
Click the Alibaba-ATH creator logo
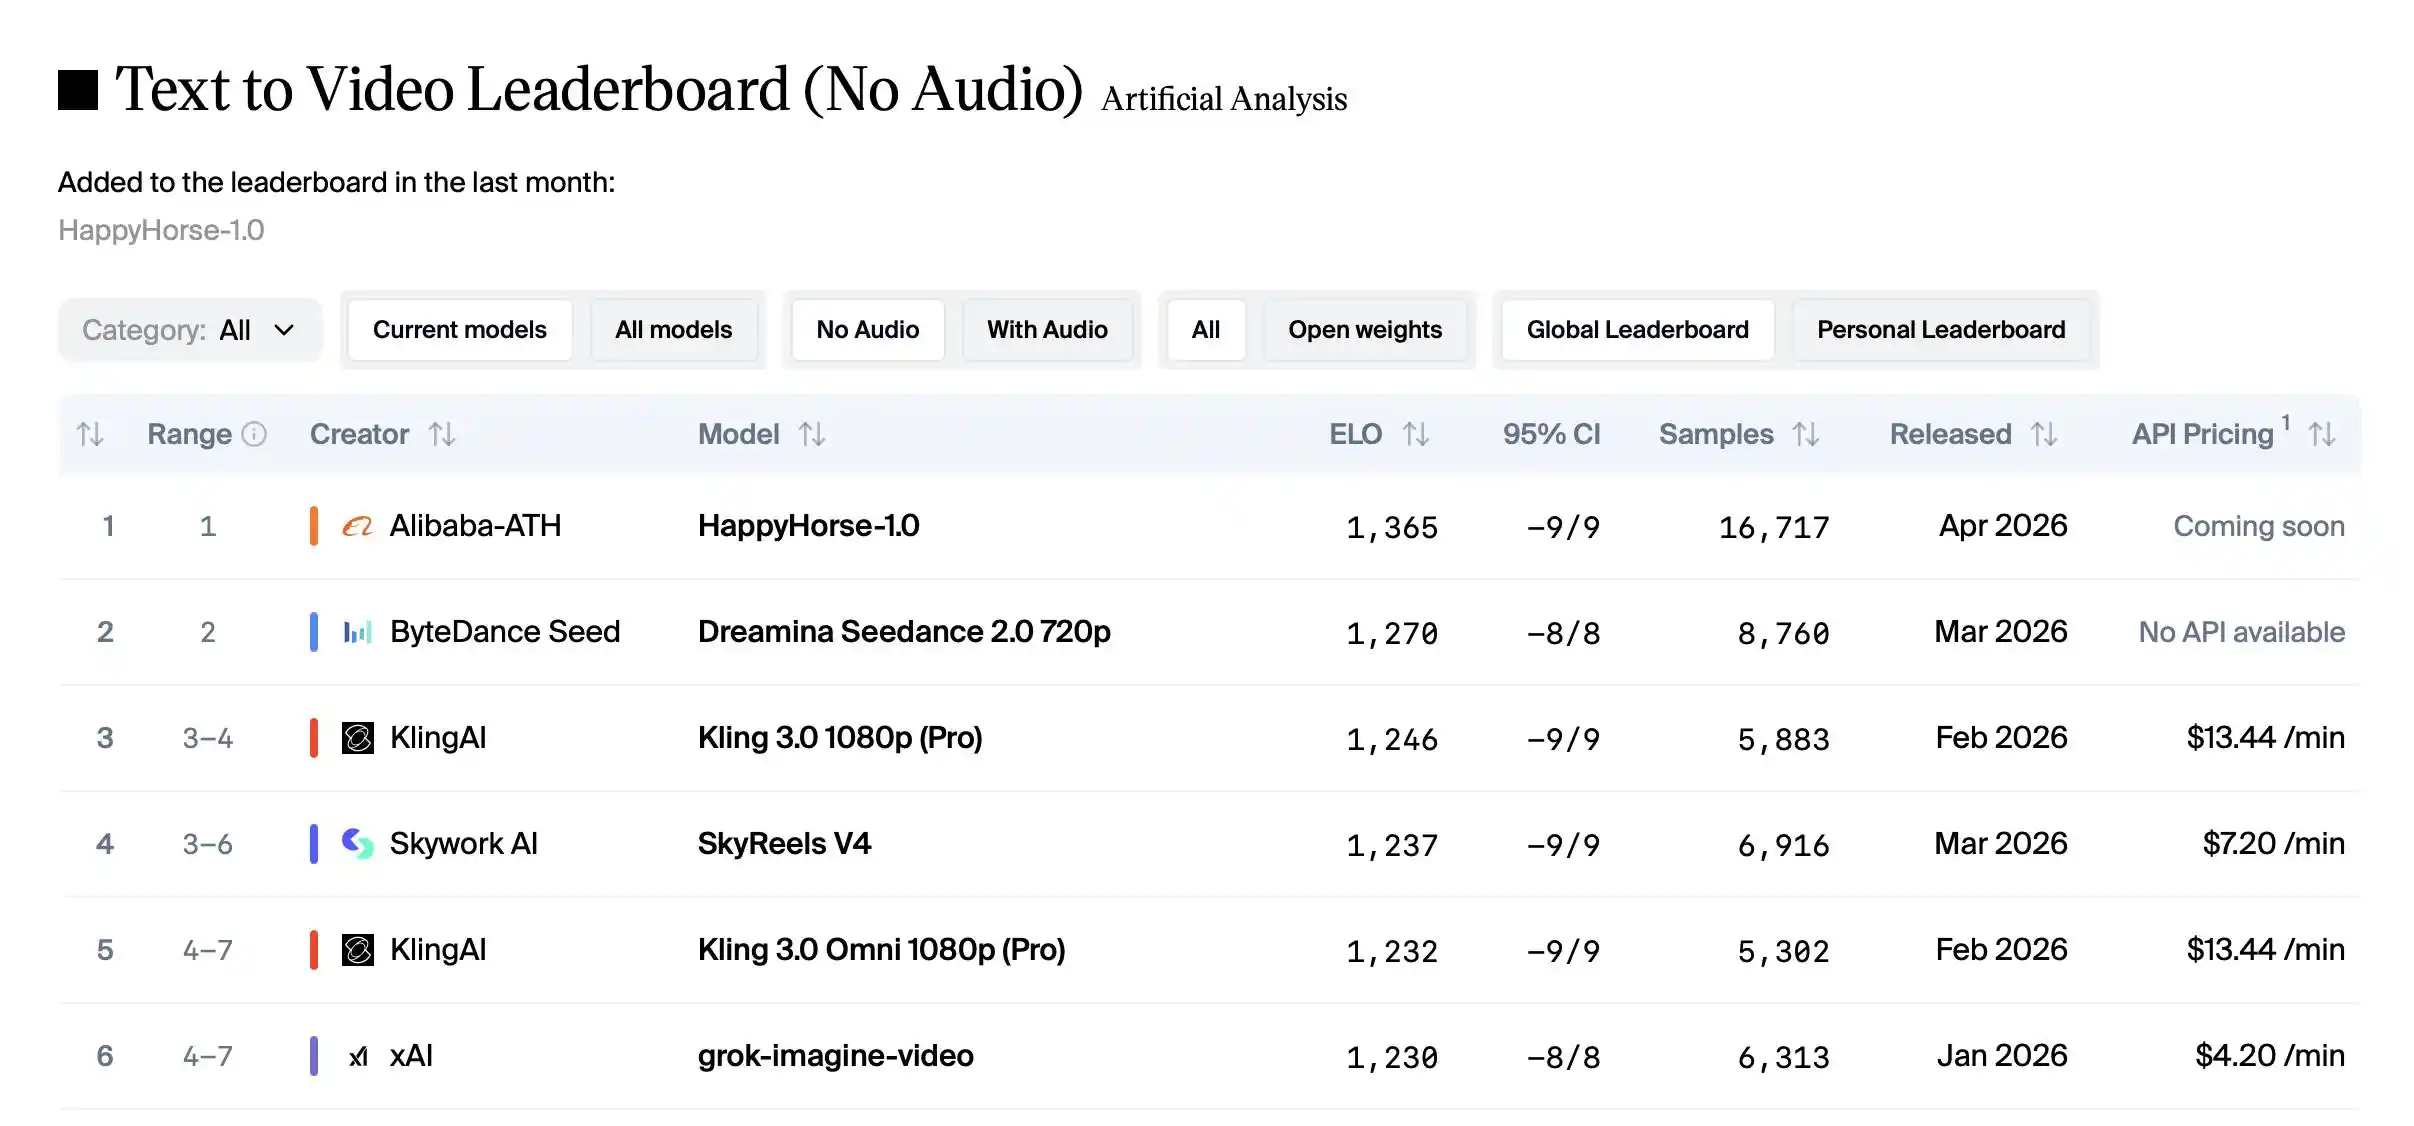point(358,526)
